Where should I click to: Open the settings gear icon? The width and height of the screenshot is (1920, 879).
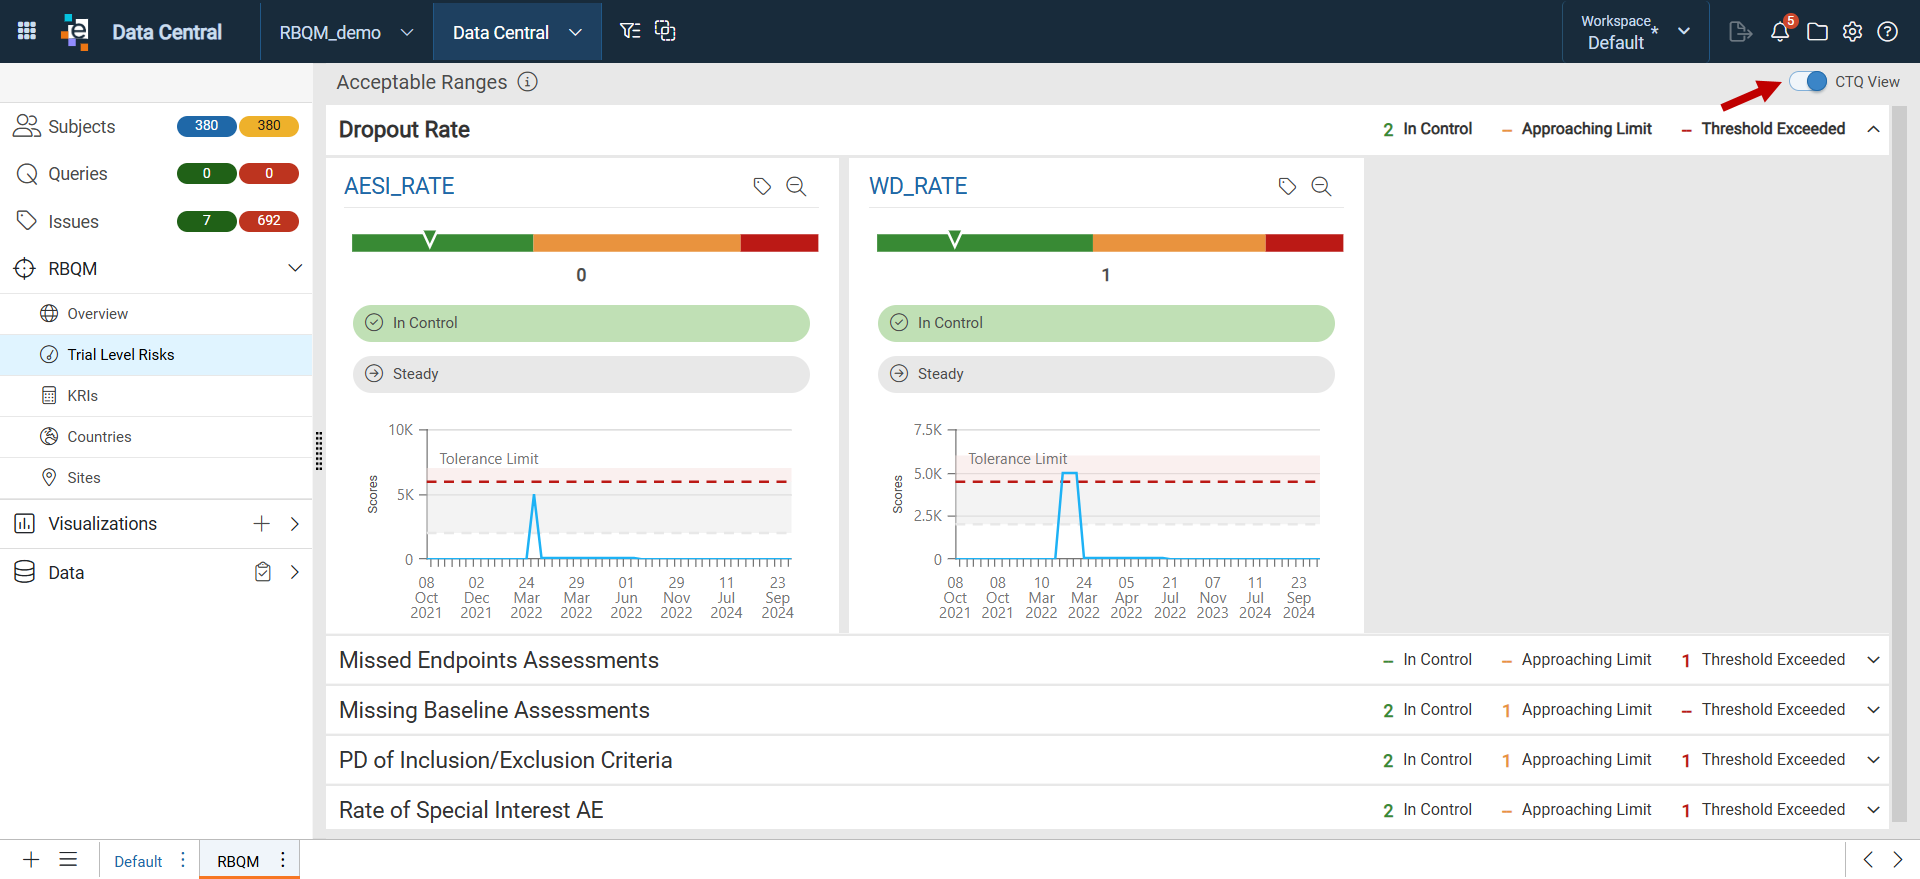coord(1853,32)
